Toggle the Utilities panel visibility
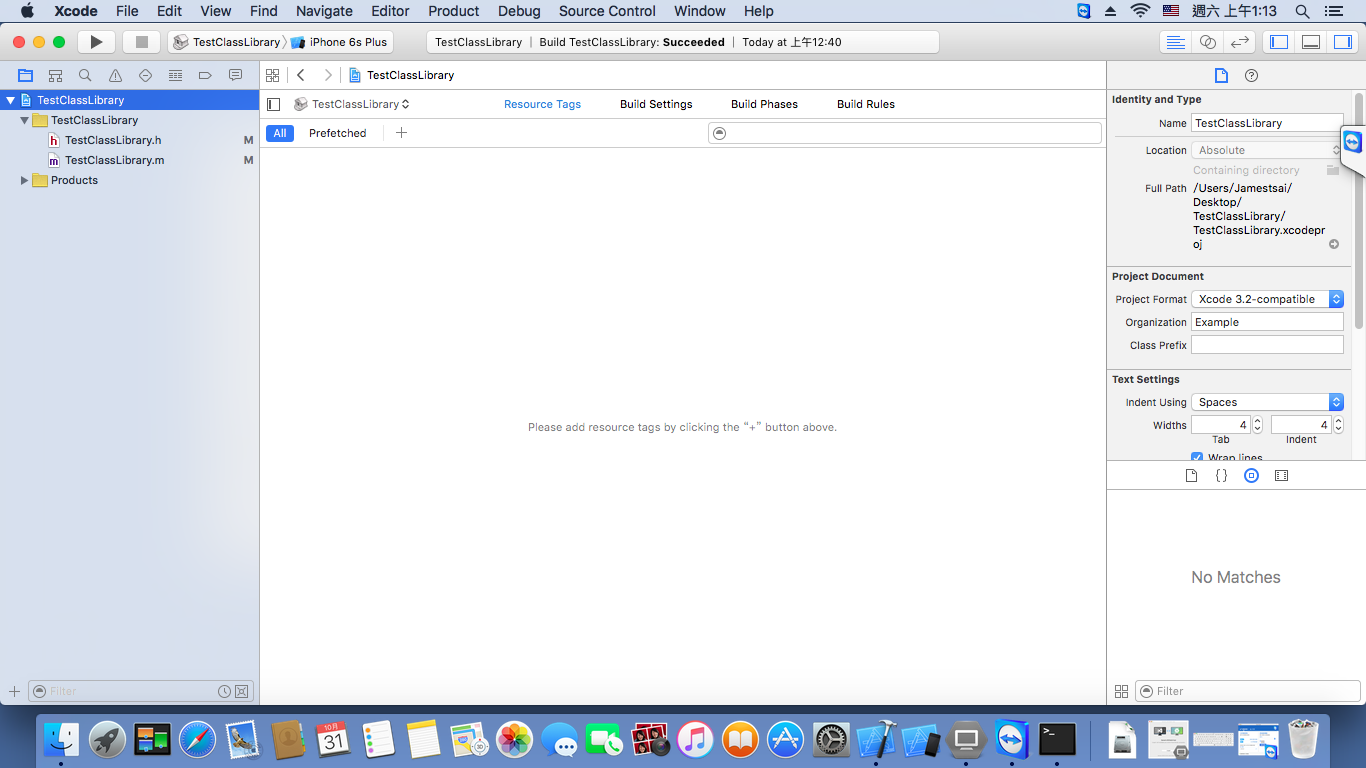The width and height of the screenshot is (1366, 768). [x=1342, y=42]
